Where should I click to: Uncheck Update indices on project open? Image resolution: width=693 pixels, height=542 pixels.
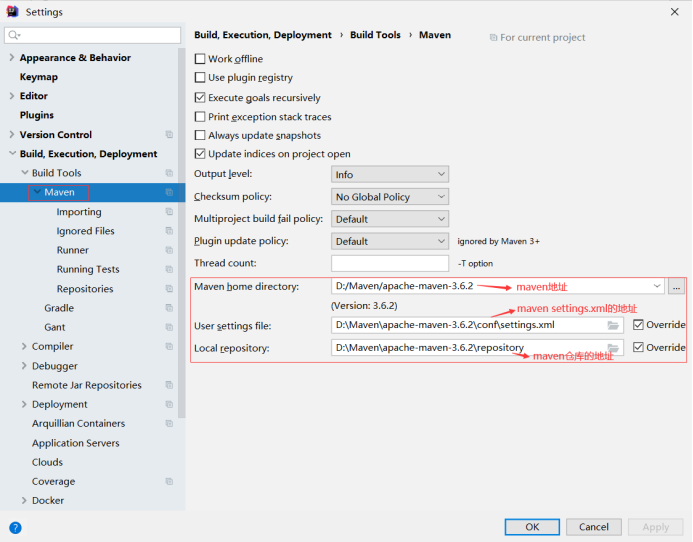pyautogui.click(x=200, y=154)
